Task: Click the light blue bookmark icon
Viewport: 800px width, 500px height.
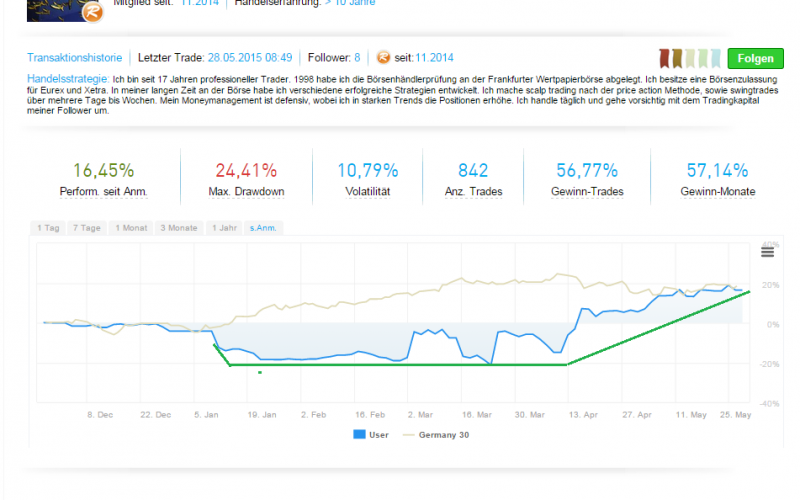Action: pos(714,58)
